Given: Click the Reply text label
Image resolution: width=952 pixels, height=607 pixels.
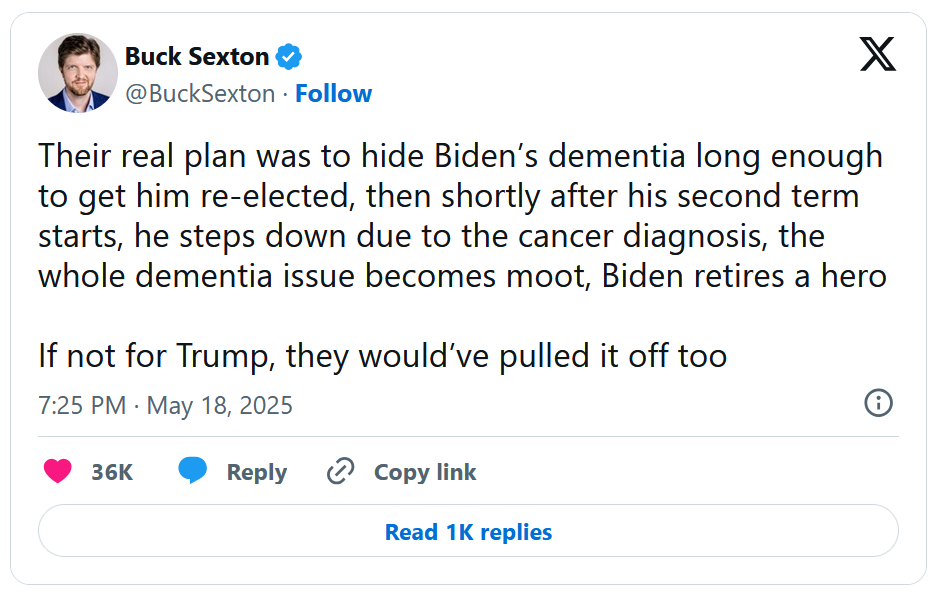Looking at the screenshot, I should point(257,472).
